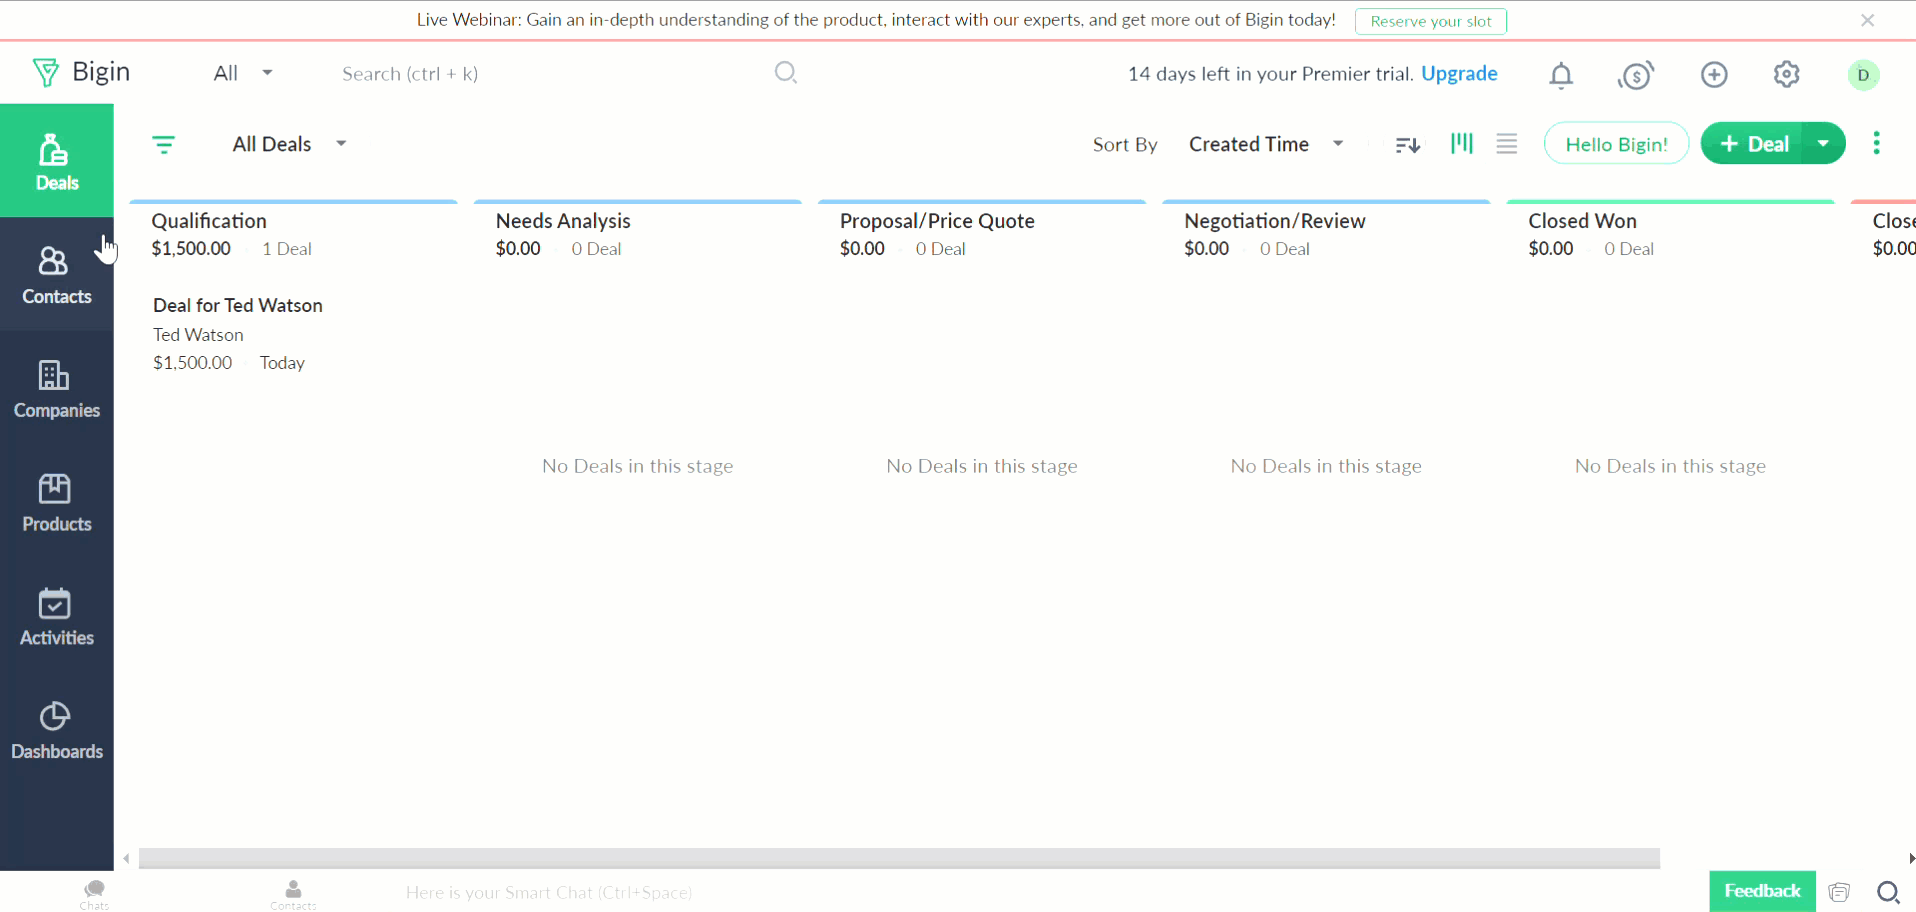
Task: Click the scroll right arrow
Action: coord(1911,858)
